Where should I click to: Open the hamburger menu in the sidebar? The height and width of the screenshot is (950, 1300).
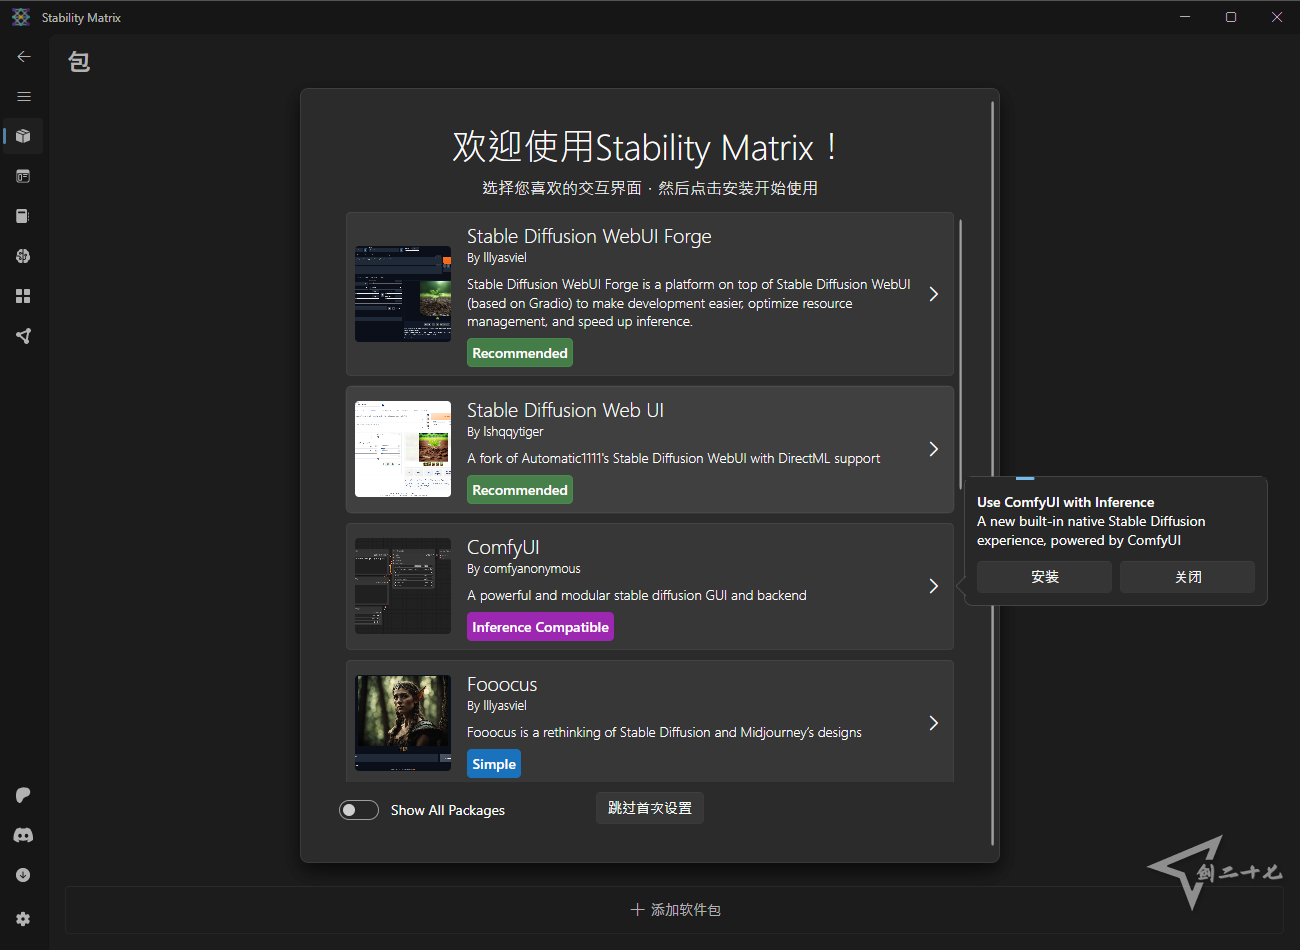[24, 97]
